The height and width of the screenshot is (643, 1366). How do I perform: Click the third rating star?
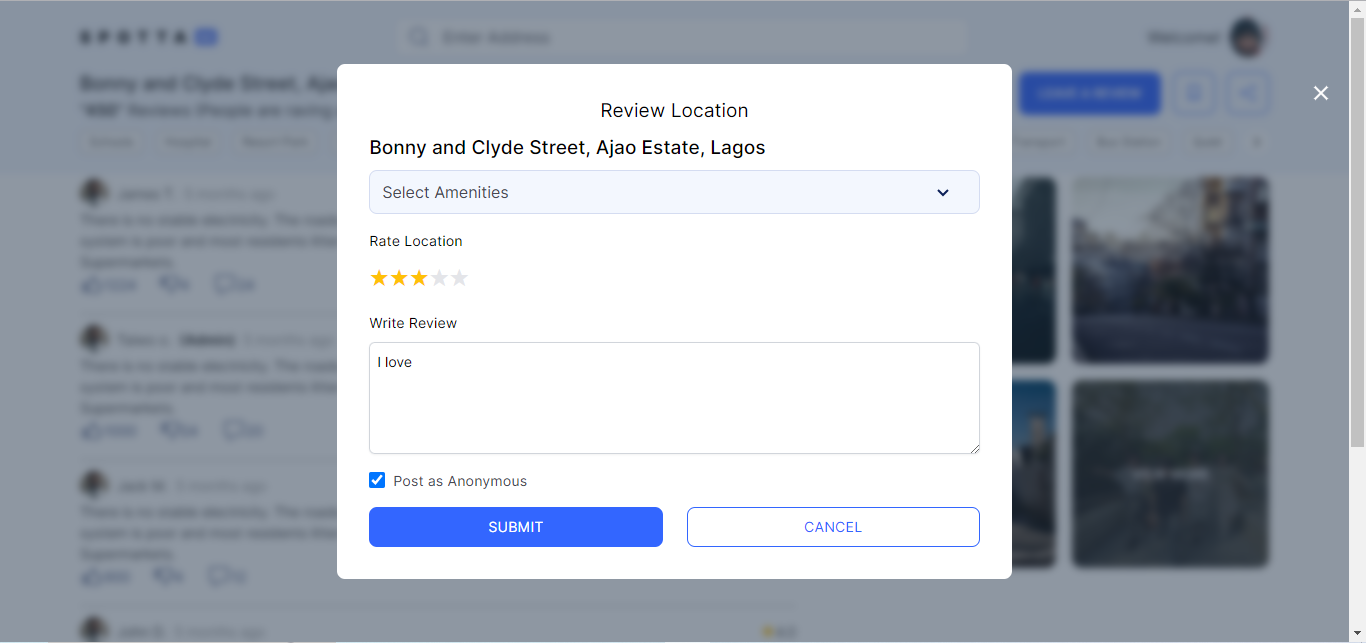coord(419,278)
